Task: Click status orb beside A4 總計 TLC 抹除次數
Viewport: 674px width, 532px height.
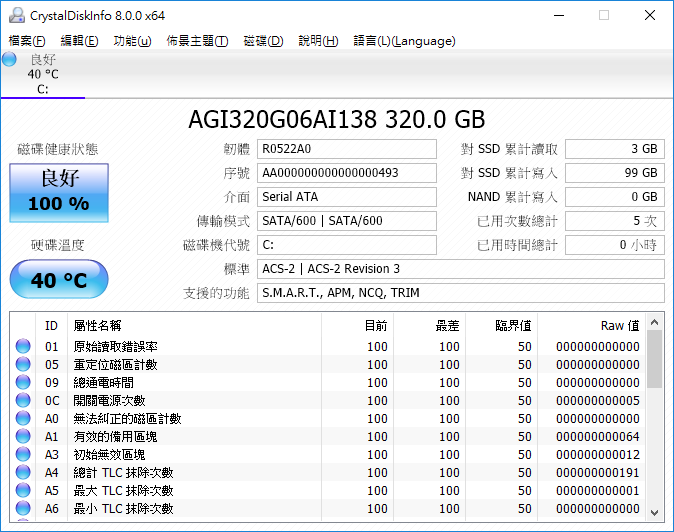Action: click(x=23, y=473)
